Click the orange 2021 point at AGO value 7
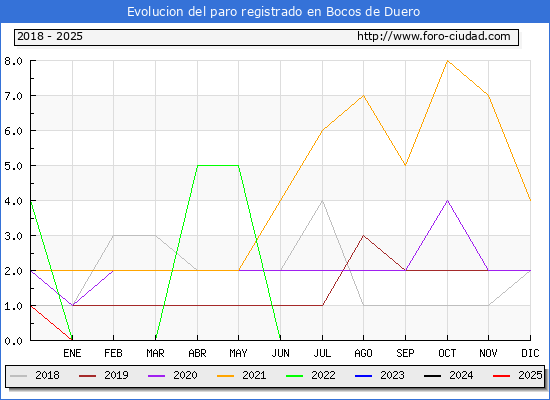The width and height of the screenshot is (550, 400). pyautogui.click(x=363, y=95)
